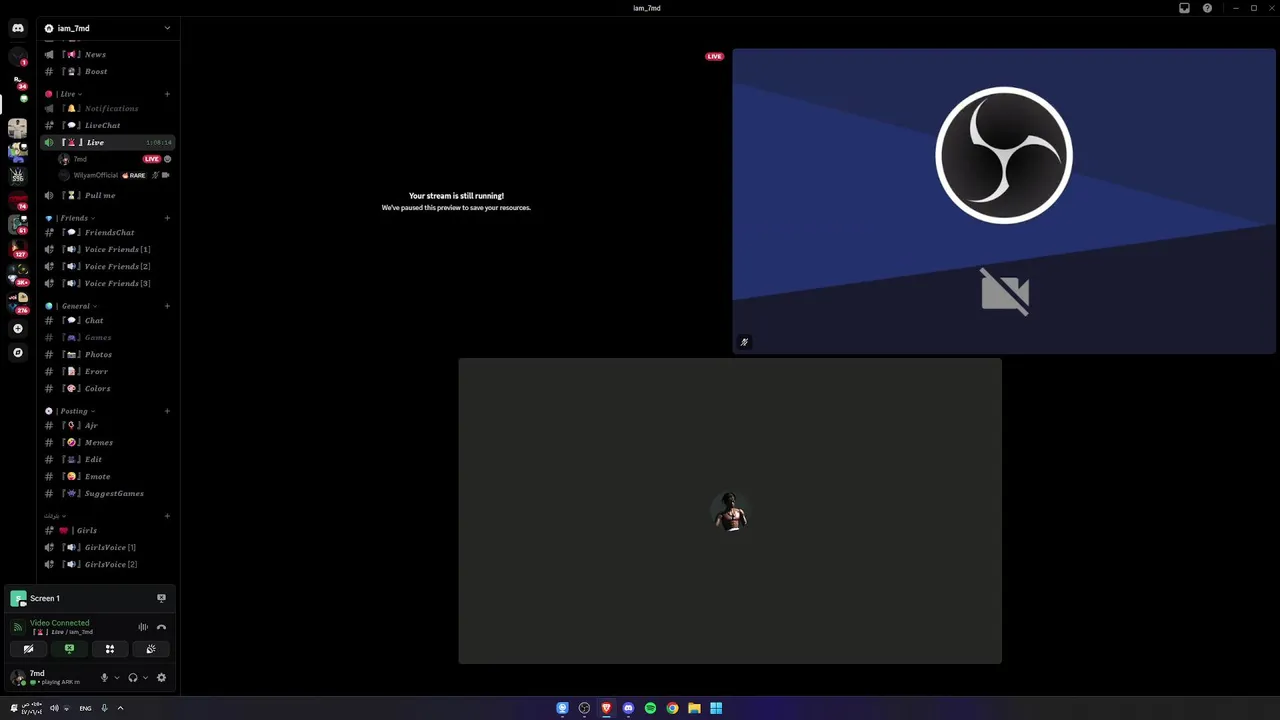Open the Chat text channel
Image resolution: width=1280 pixels, height=720 pixels.
tap(108, 321)
